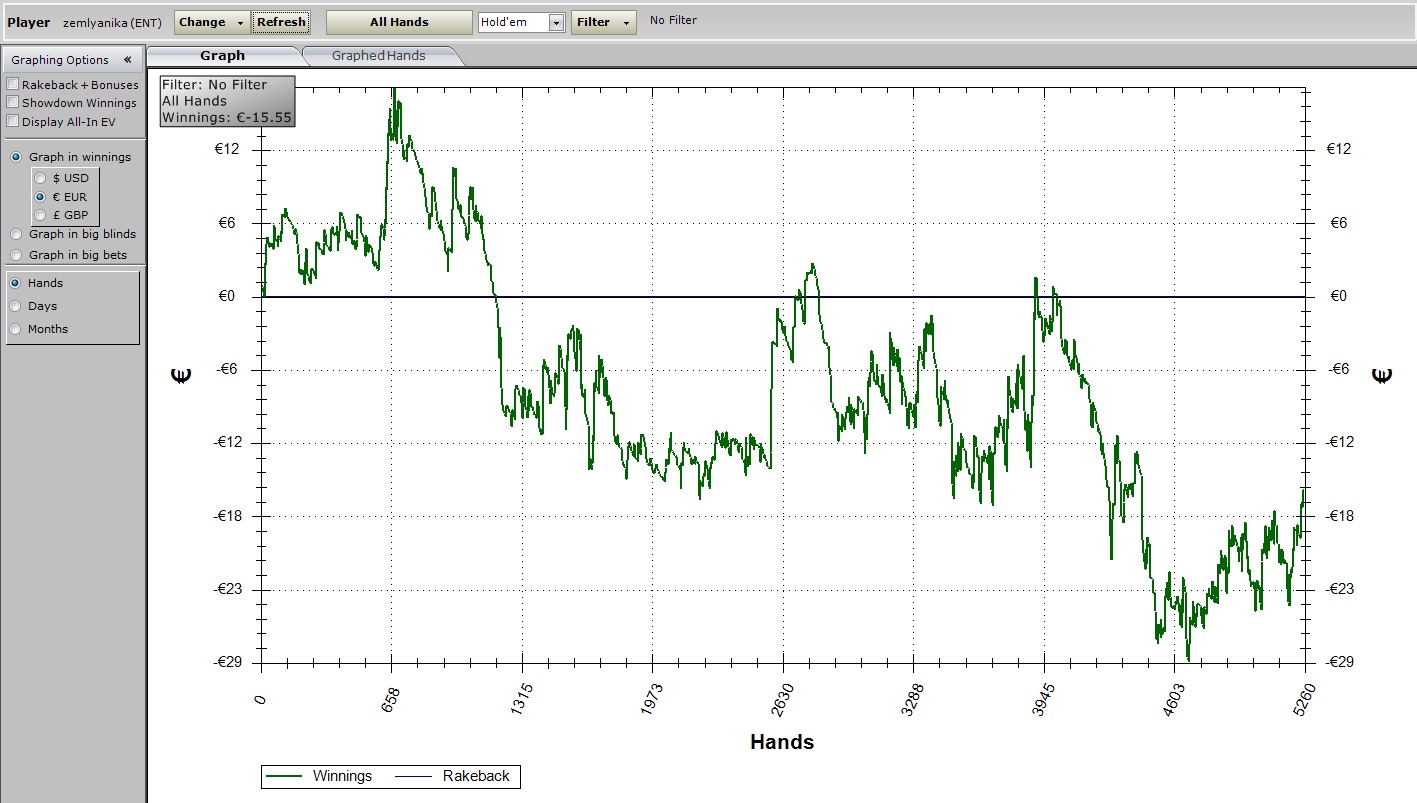The image size is (1417, 803).
Task: Choose £ GBP currency option
Action: [x=41, y=215]
